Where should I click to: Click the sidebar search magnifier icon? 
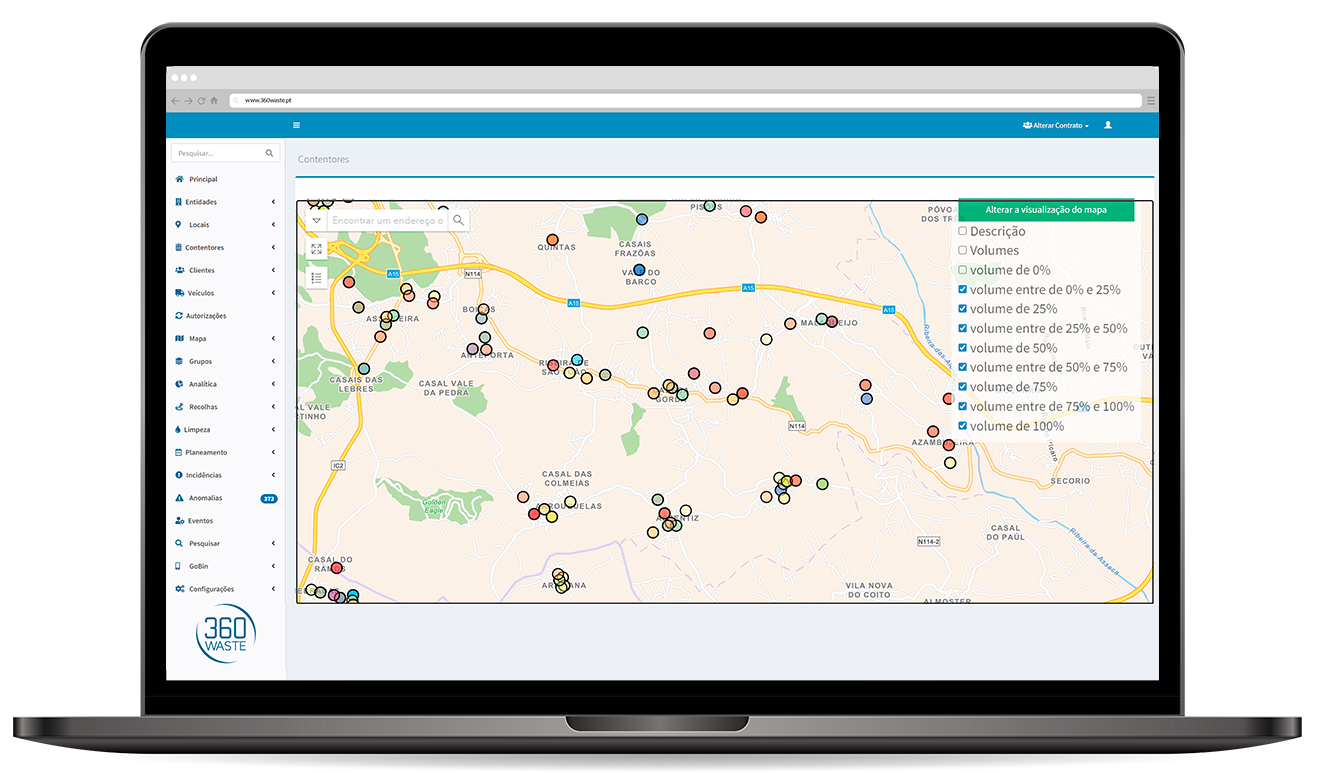269,154
